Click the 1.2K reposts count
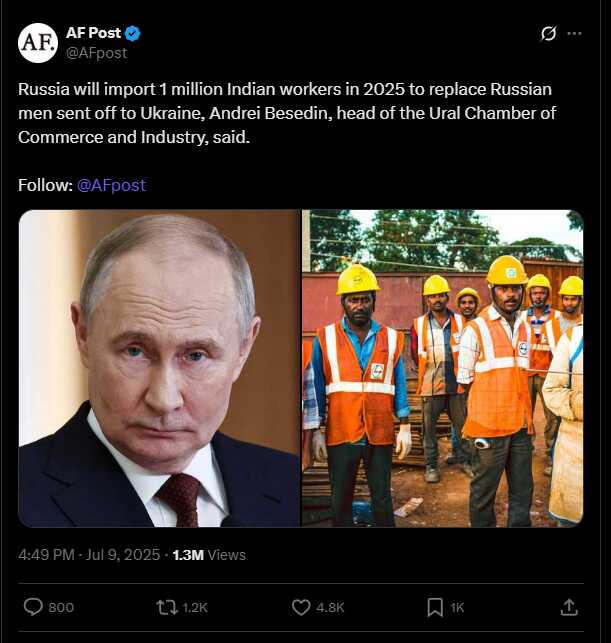The width and height of the screenshot is (611, 643). pyautogui.click(x=195, y=607)
